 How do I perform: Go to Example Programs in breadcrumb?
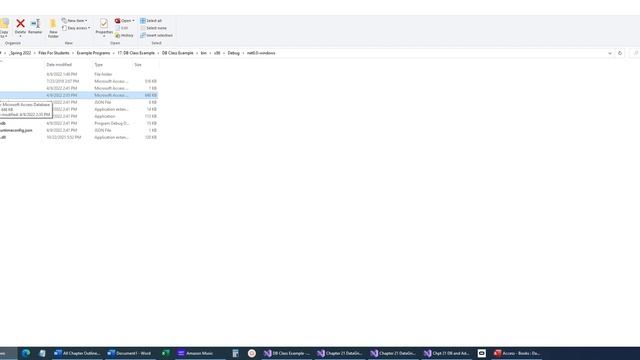pyautogui.click(x=93, y=53)
